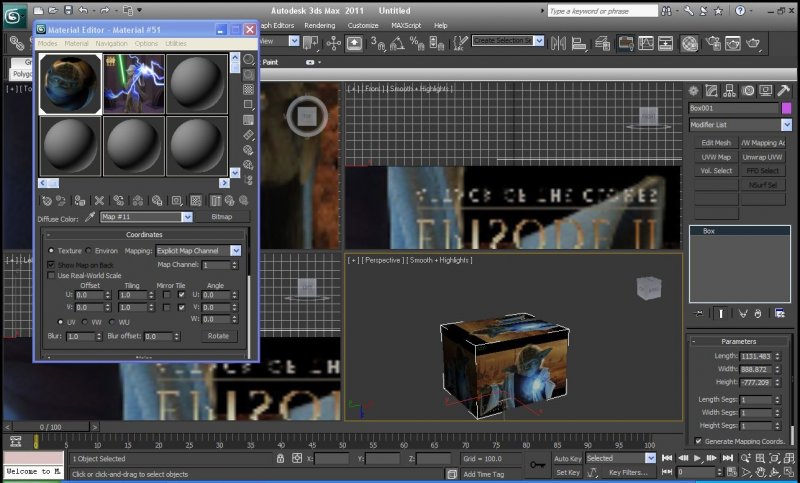The image size is (800, 483).
Task: Open Render Setup teapot icon
Action: [713, 43]
